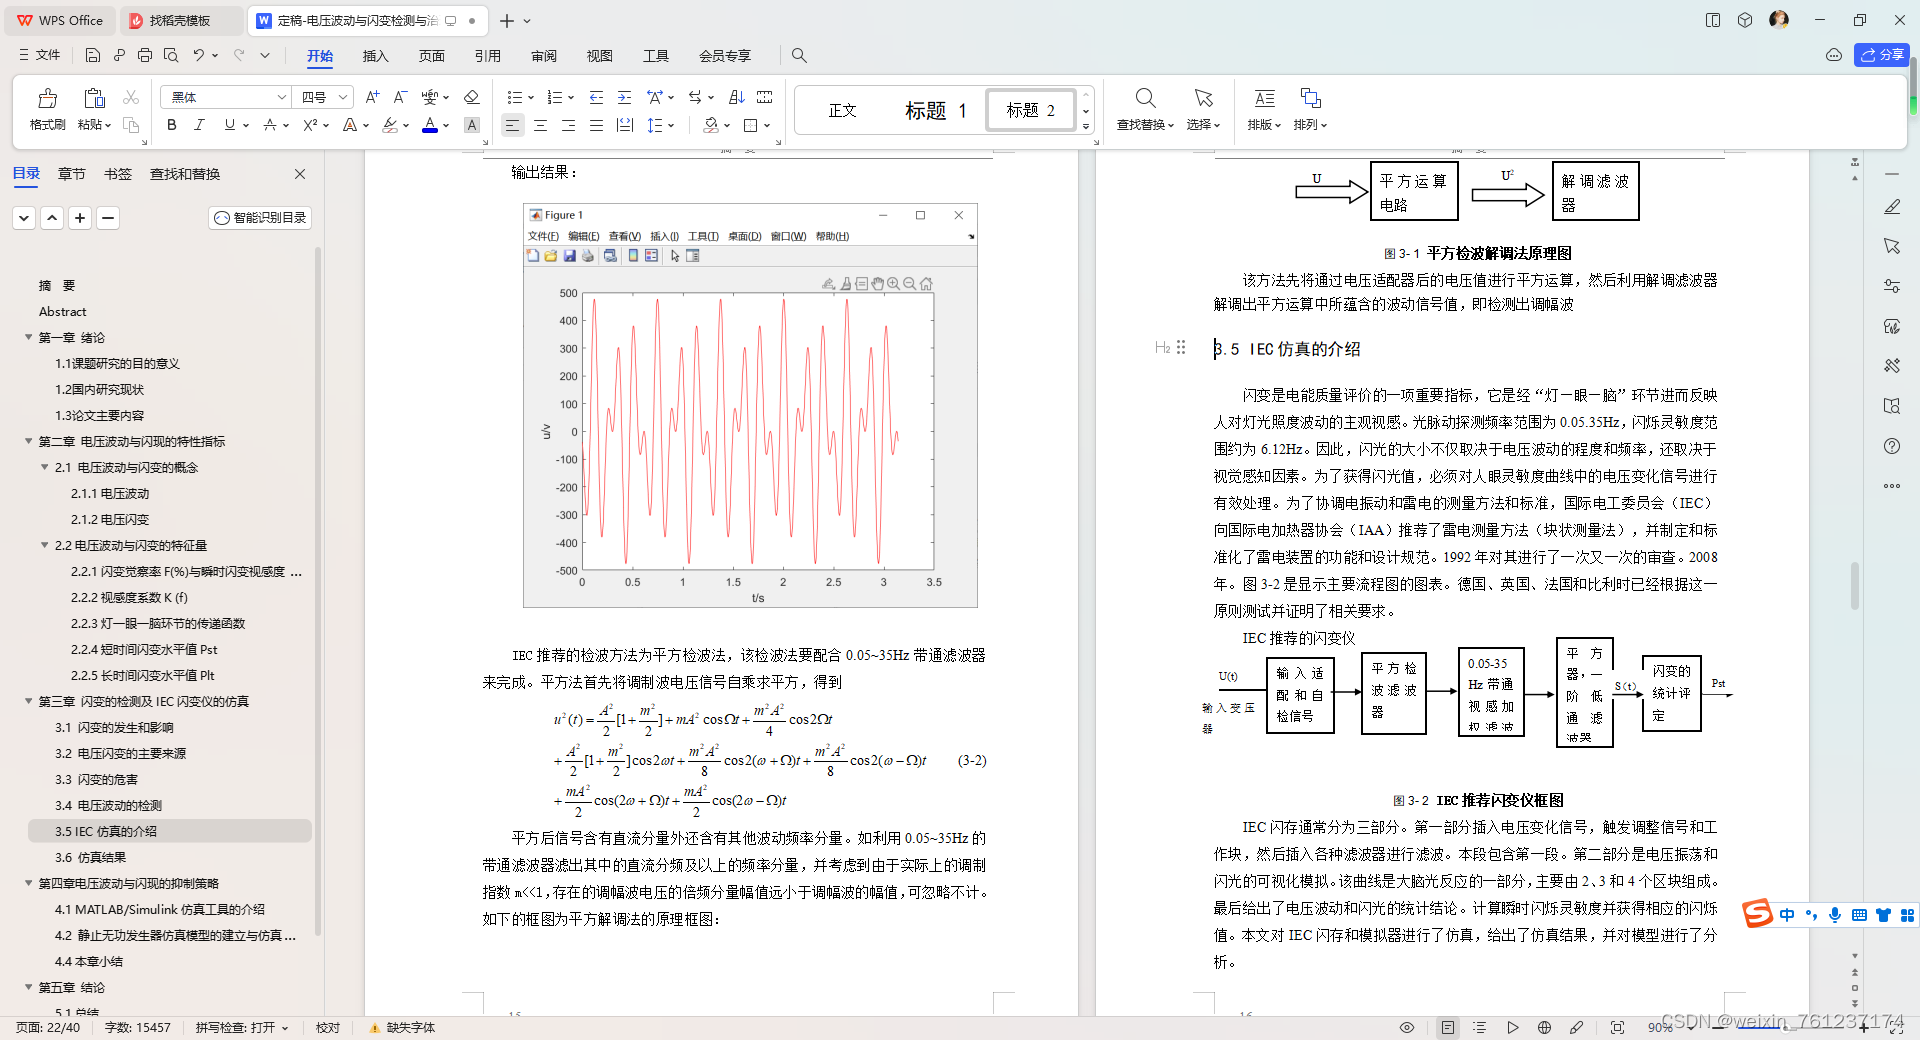This screenshot has width=1920, height=1040.
Task: Click the Print Preview icon
Action: click(x=171, y=55)
